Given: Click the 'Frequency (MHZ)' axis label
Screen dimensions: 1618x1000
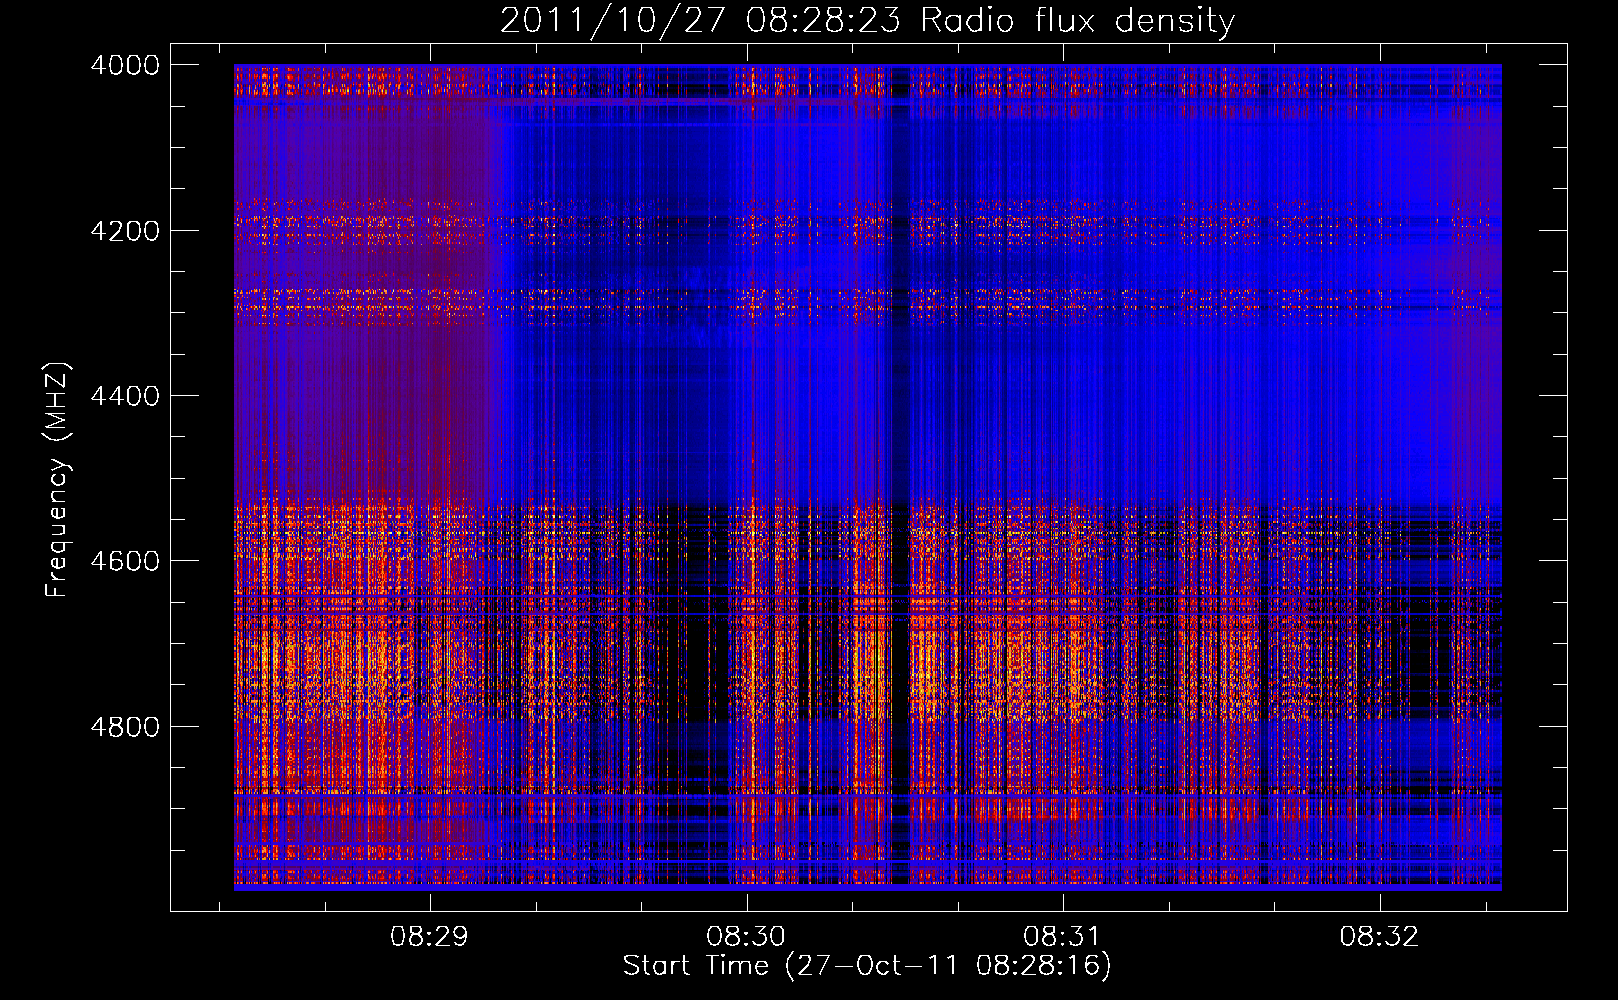Looking at the screenshot, I should pyautogui.click(x=57, y=480).
